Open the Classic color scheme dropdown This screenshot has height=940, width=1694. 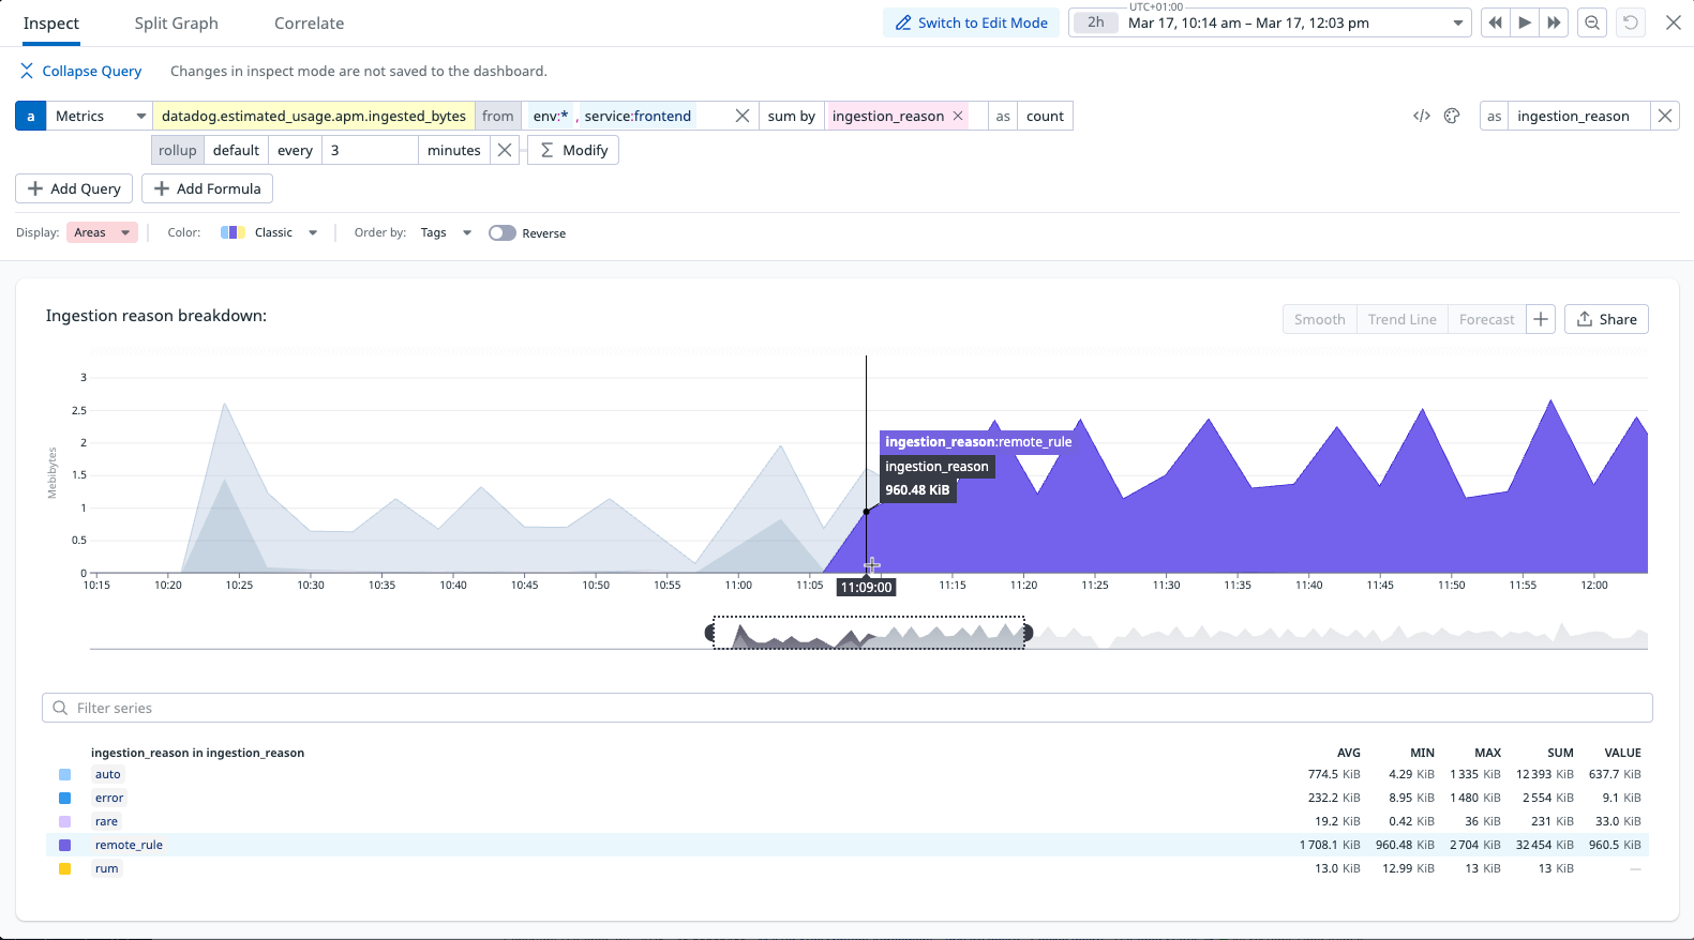270,232
